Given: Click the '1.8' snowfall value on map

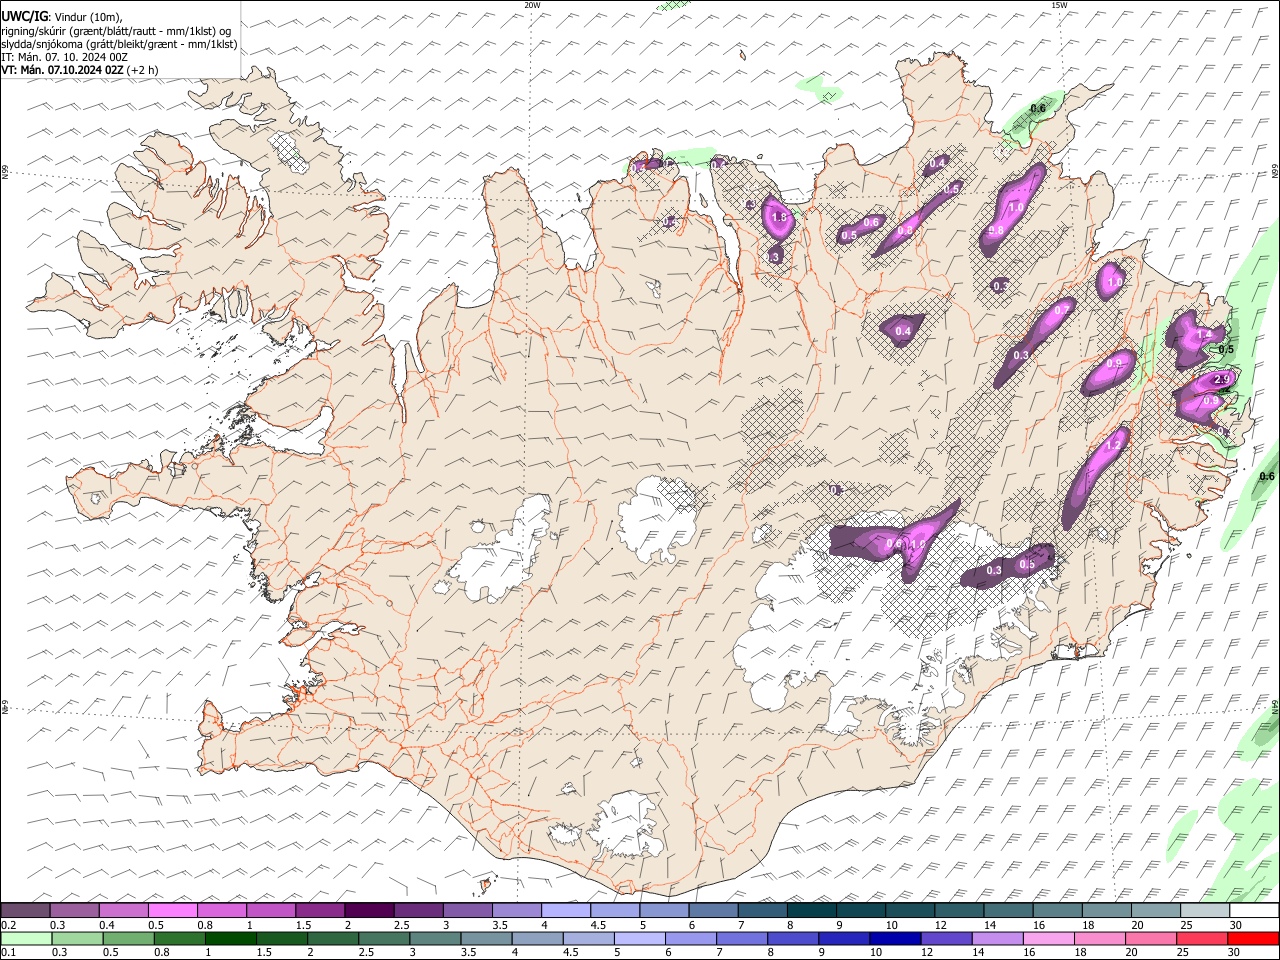Looking at the screenshot, I should click(x=780, y=217).
